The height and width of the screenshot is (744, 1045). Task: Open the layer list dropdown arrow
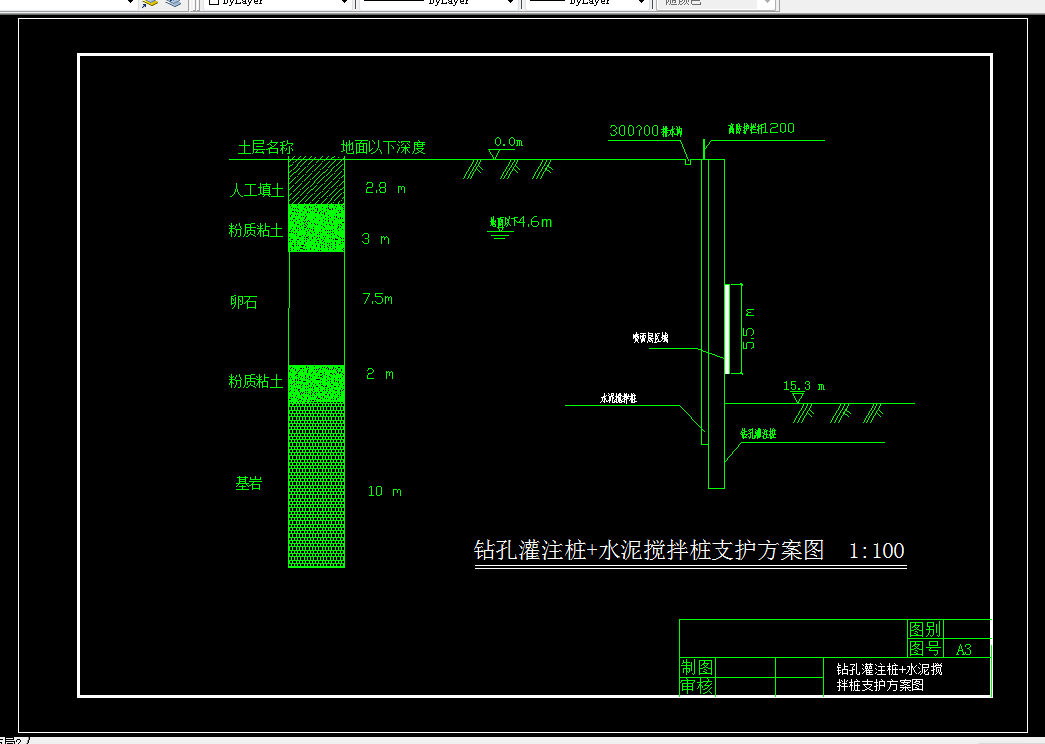[130, 3]
